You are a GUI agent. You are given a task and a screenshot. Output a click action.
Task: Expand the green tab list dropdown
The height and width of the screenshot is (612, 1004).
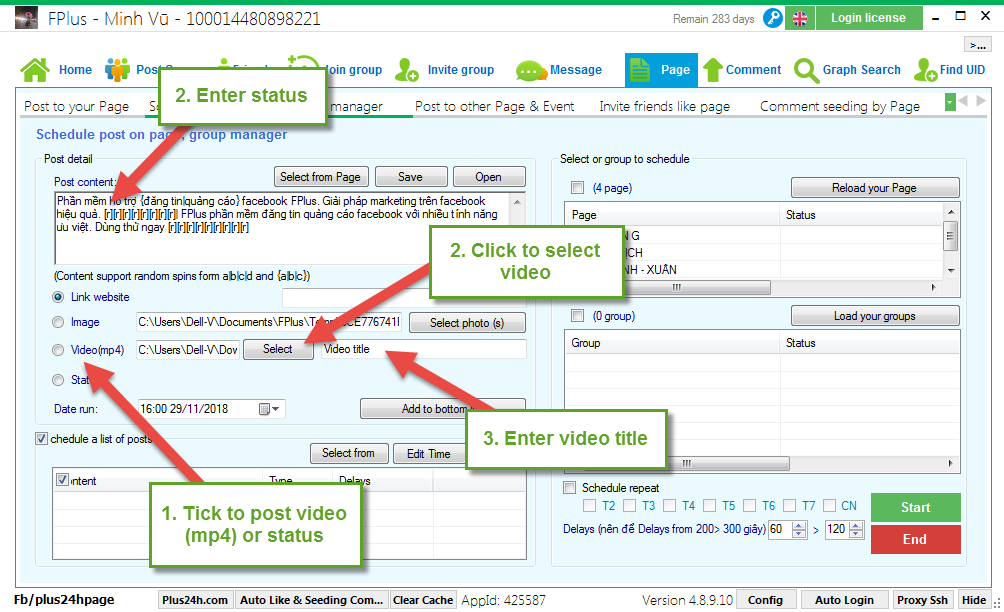(950, 101)
